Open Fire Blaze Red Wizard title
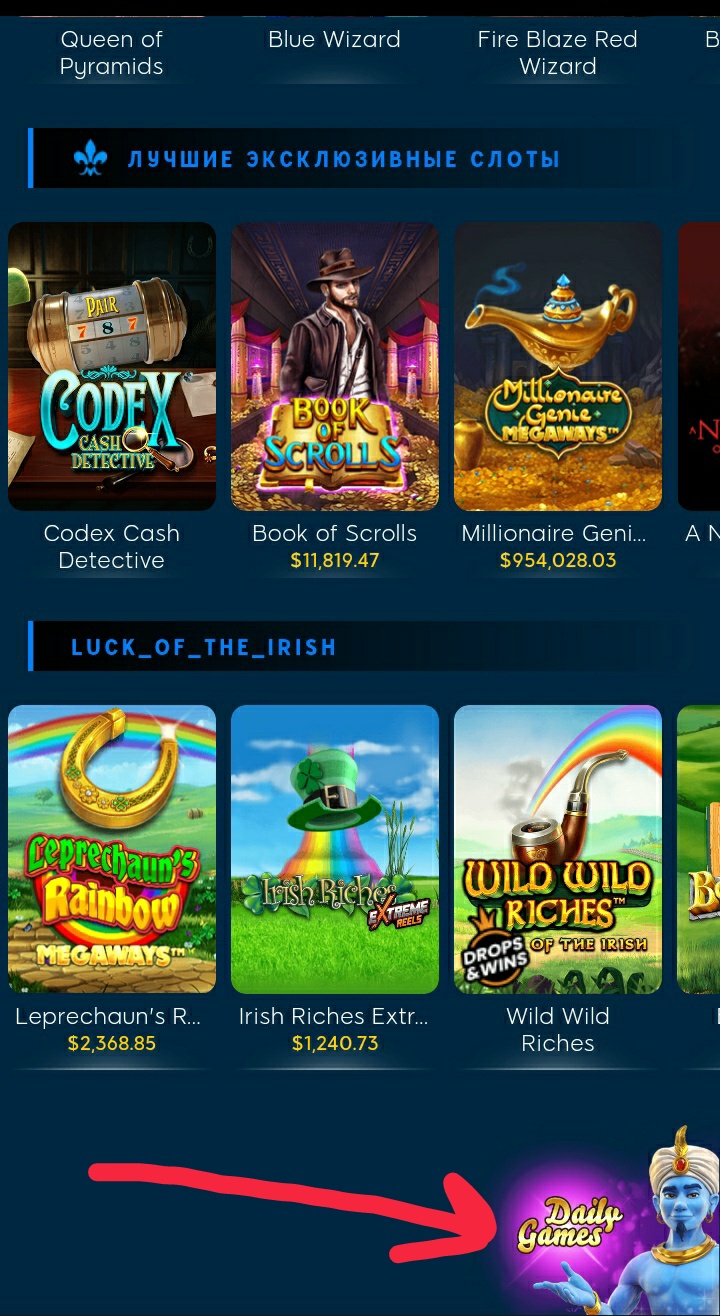This screenshot has width=720, height=1316. [x=558, y=53]
